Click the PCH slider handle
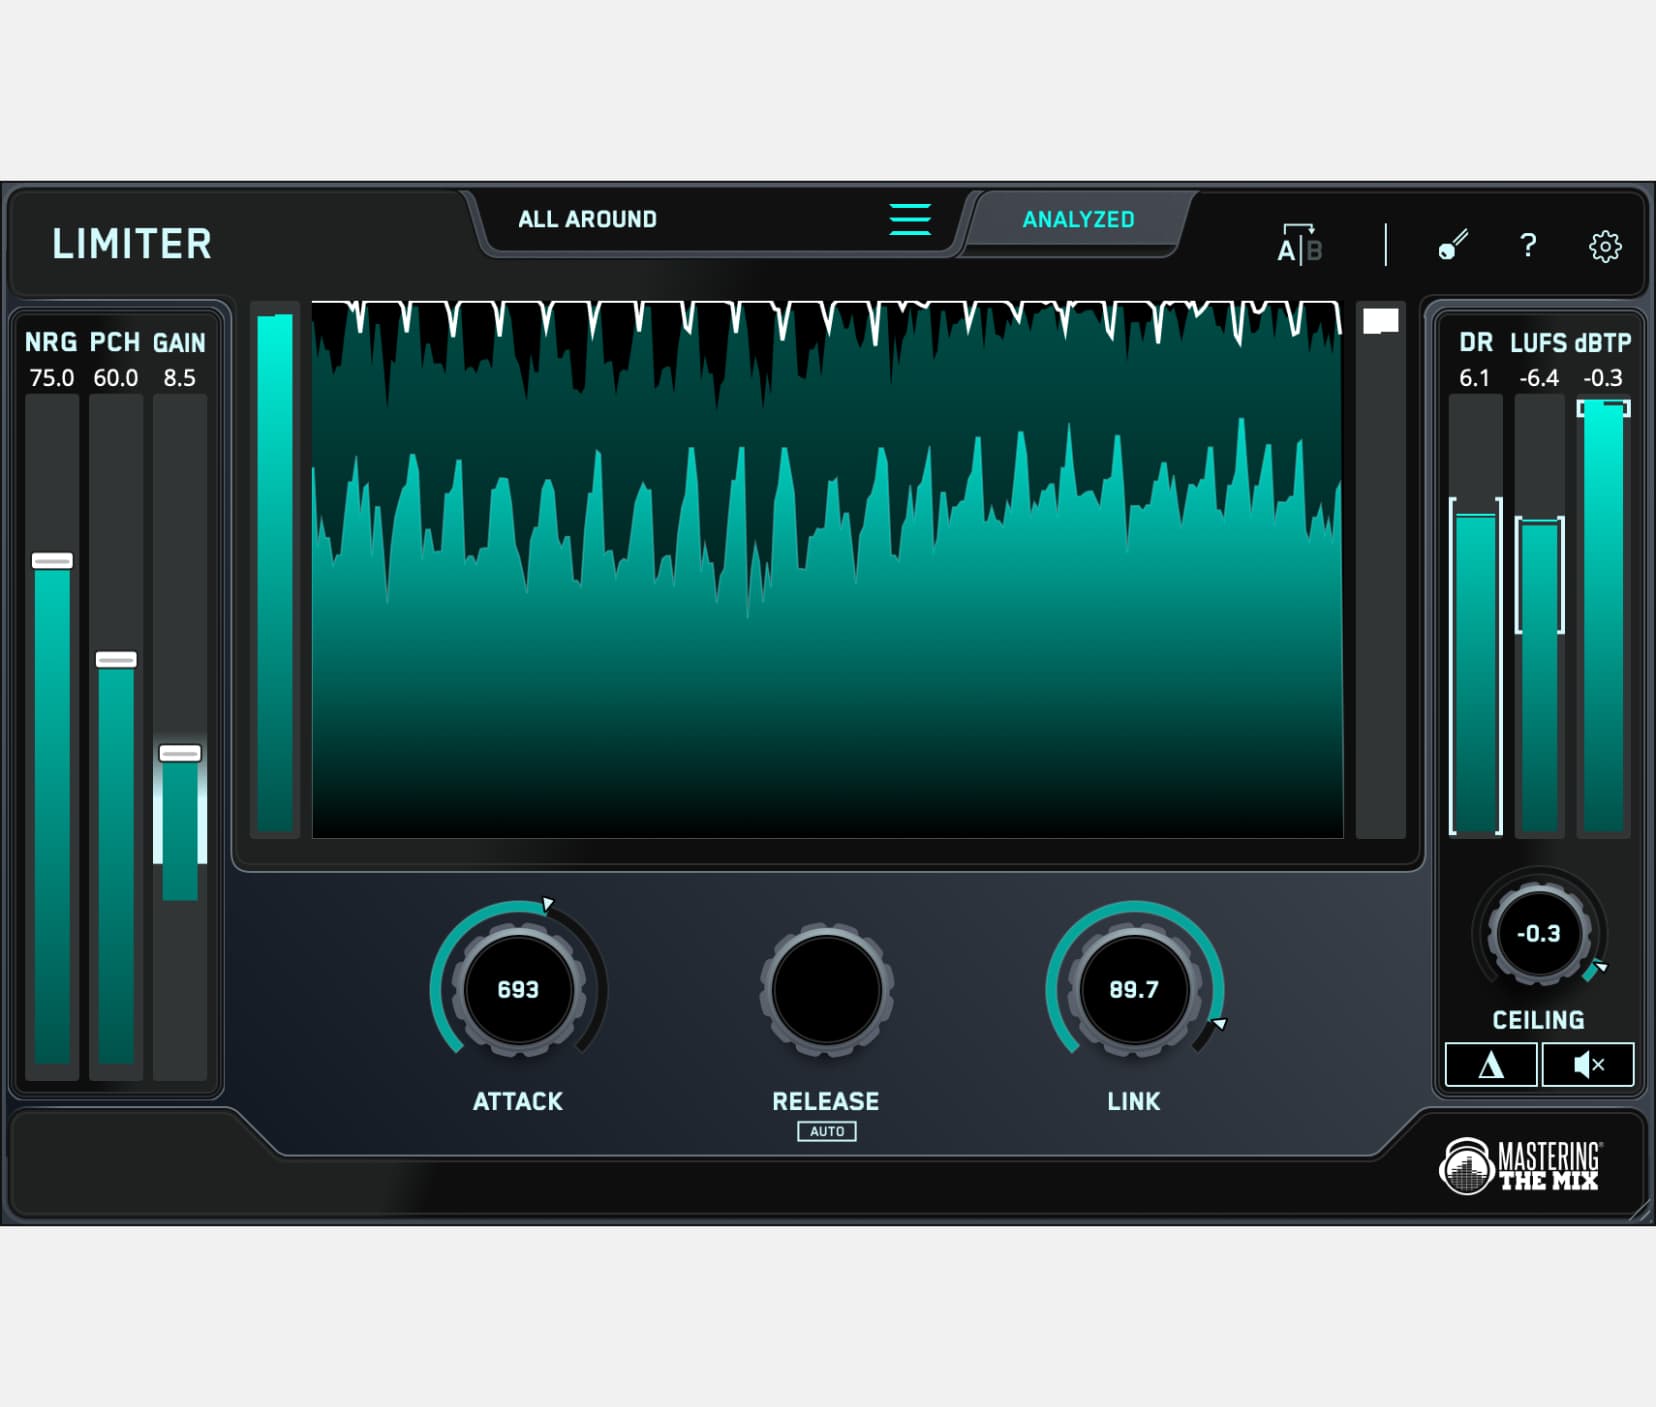Screen dimensions: 1656x1407 tap(116, 660)
